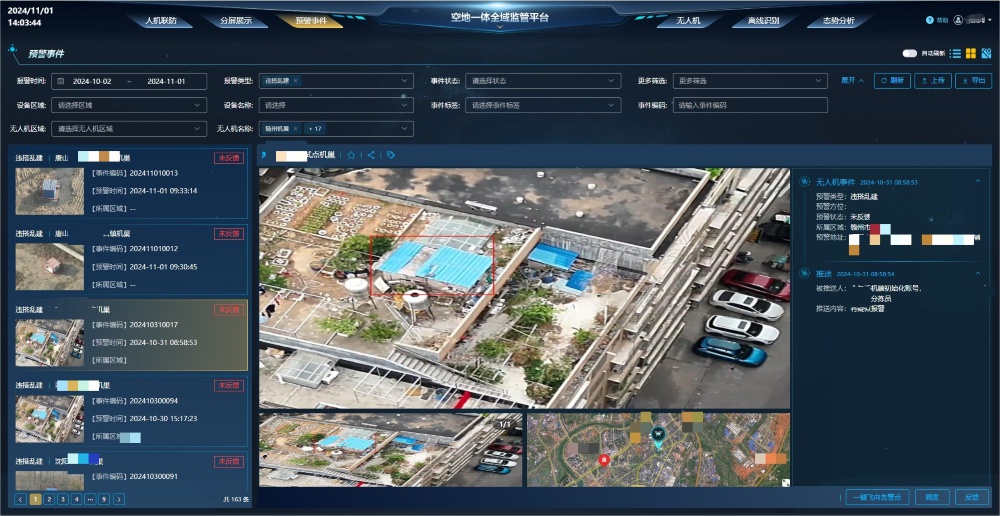
Task: Toggle the 自动刷新 auto refresh switch
Action: pos(910,54)
